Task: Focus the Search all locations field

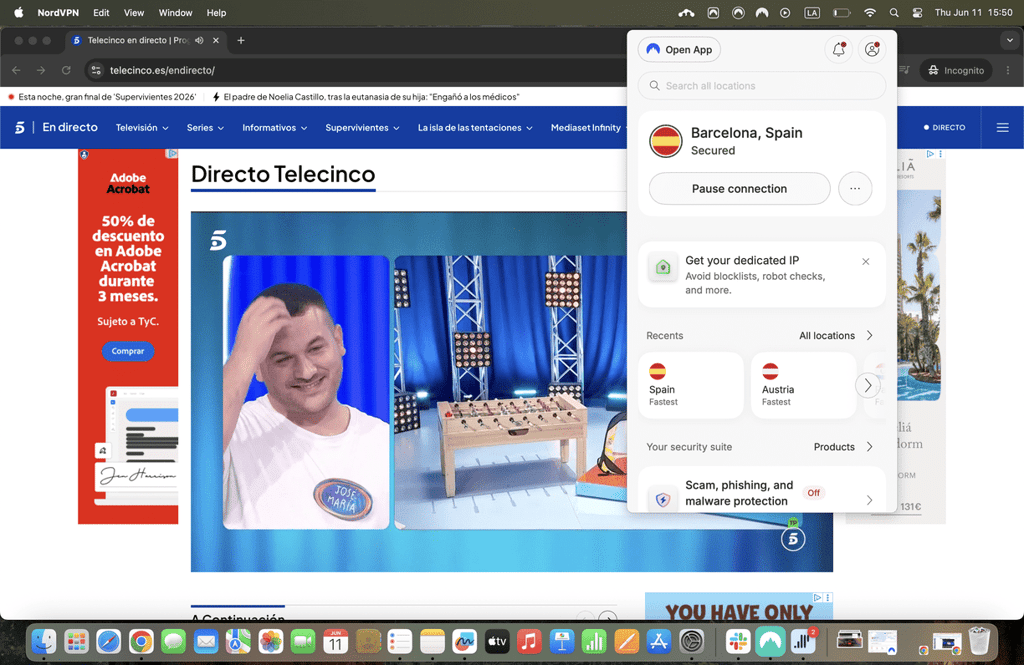Action: (x=761, y=86)
